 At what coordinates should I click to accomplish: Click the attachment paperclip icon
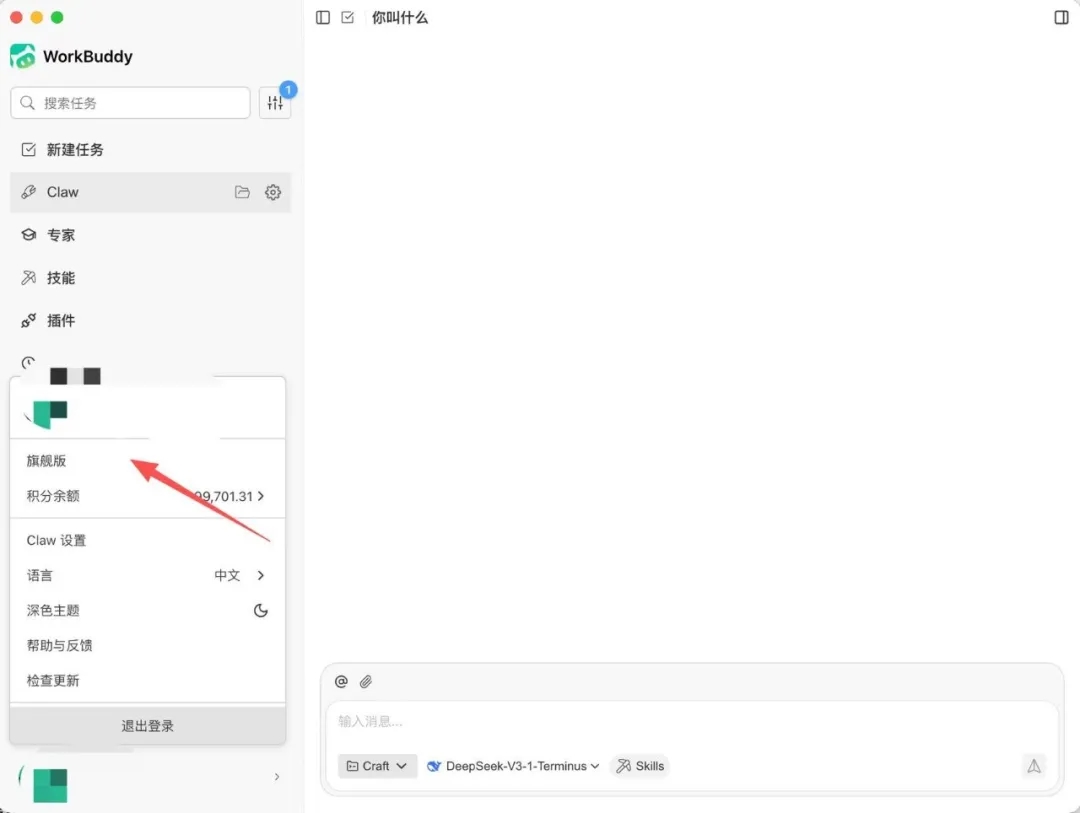(365, 681)
